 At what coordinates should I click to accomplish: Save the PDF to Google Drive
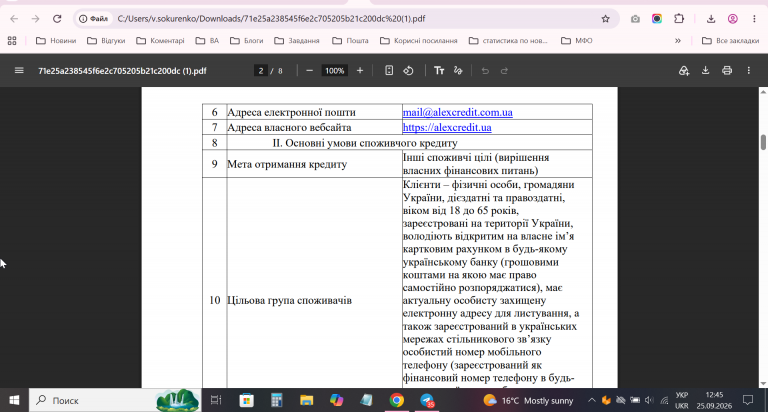684,71
